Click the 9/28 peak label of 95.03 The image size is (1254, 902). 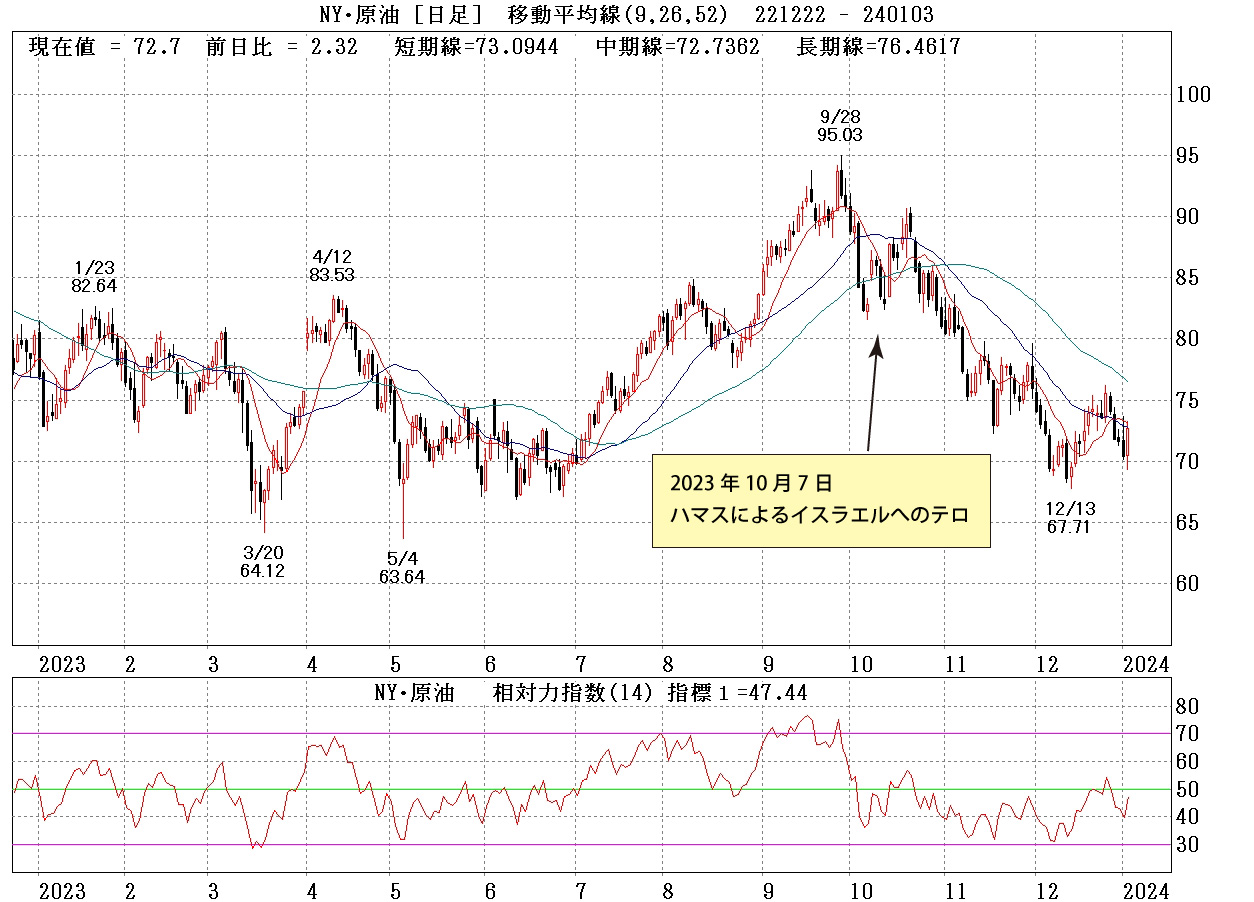click(839, 126)
